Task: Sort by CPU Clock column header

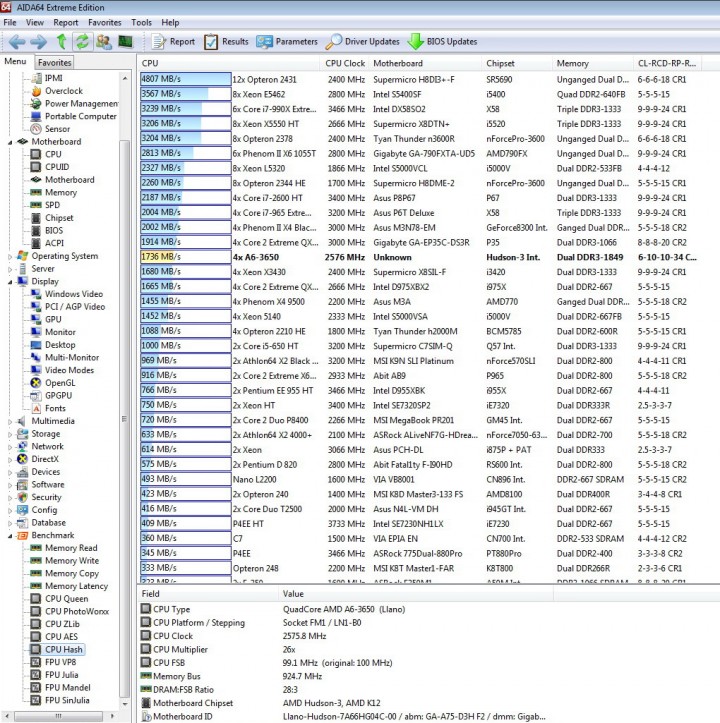Action: 345,63
